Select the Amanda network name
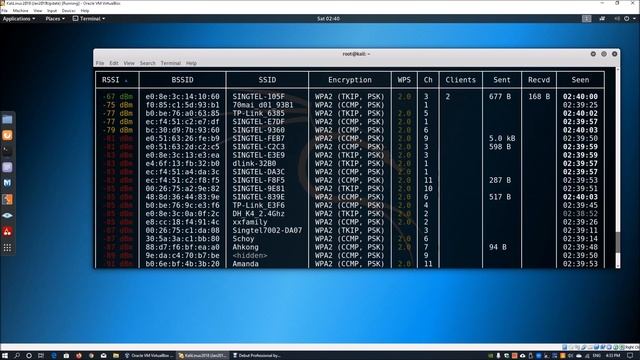Image resolution: width=640 pixels, height=360 pixels. 245,264
